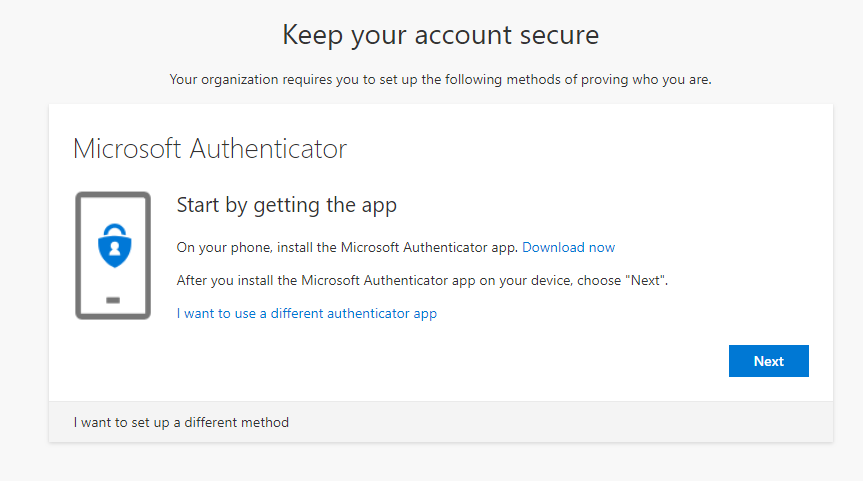Click the Microsoft Authenticator heading

pyautogui.click(x=210, y=149)
